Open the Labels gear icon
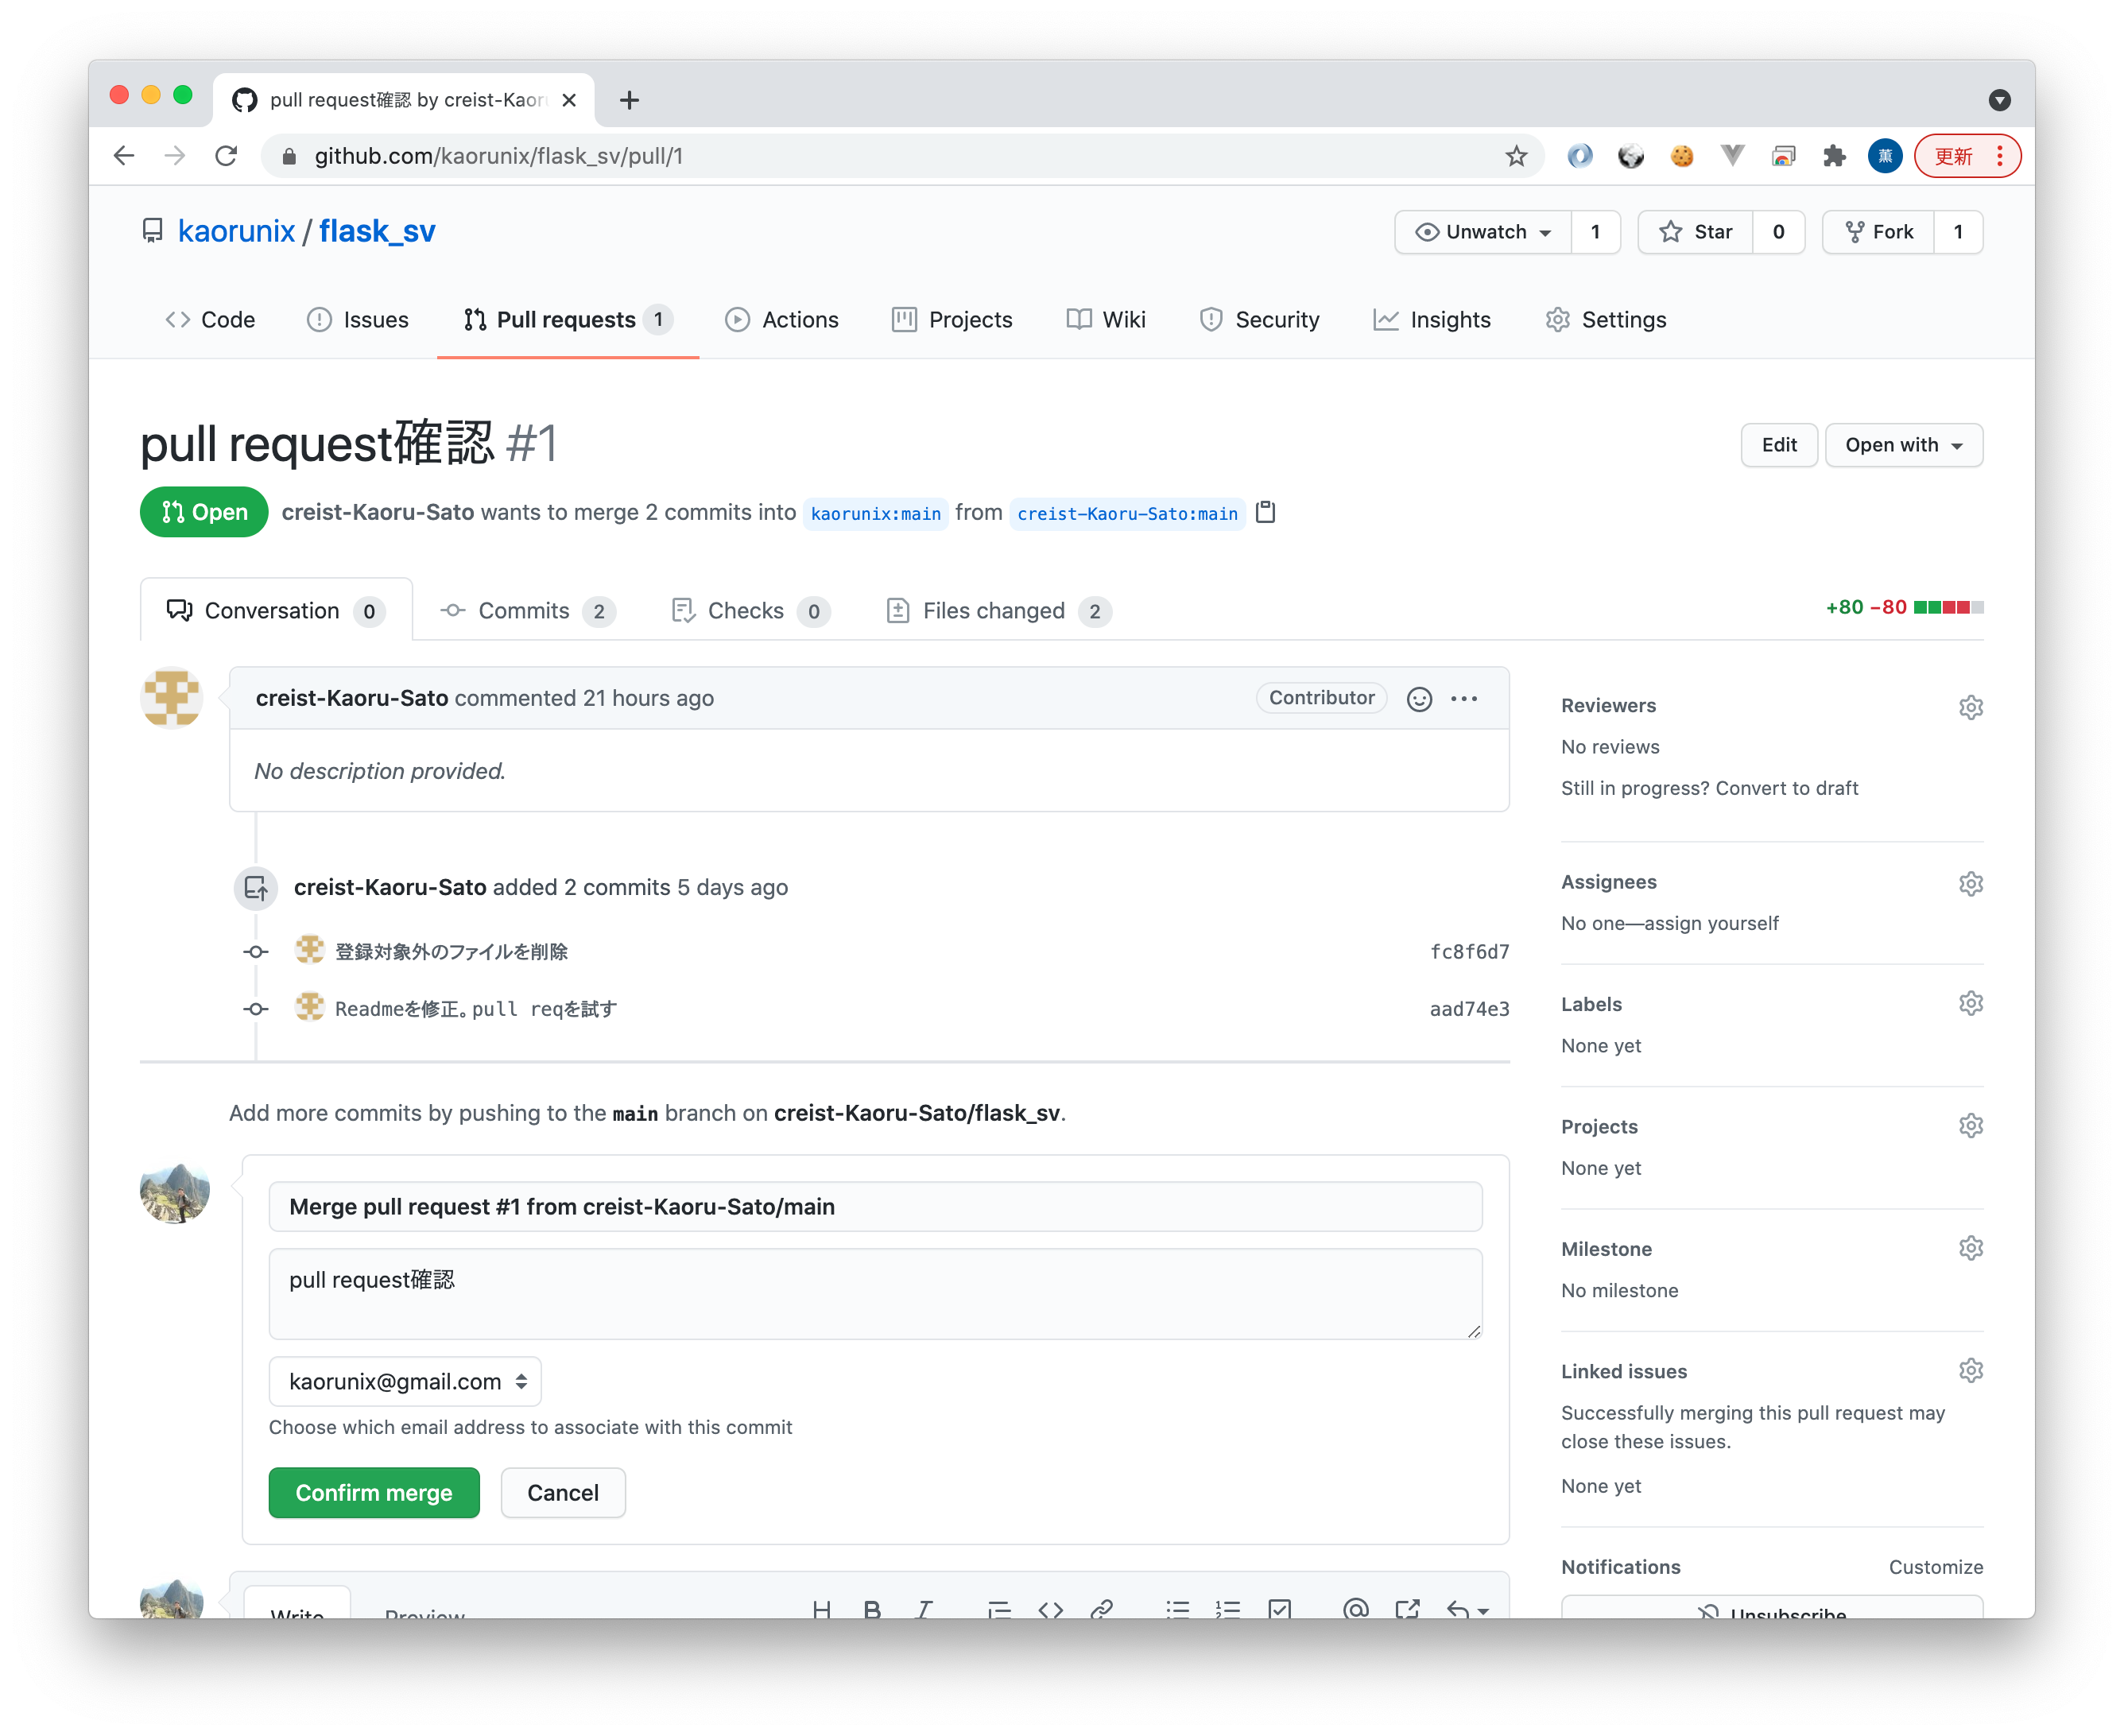Screen dimensions: 2124x1736 click(1970, 1003)
